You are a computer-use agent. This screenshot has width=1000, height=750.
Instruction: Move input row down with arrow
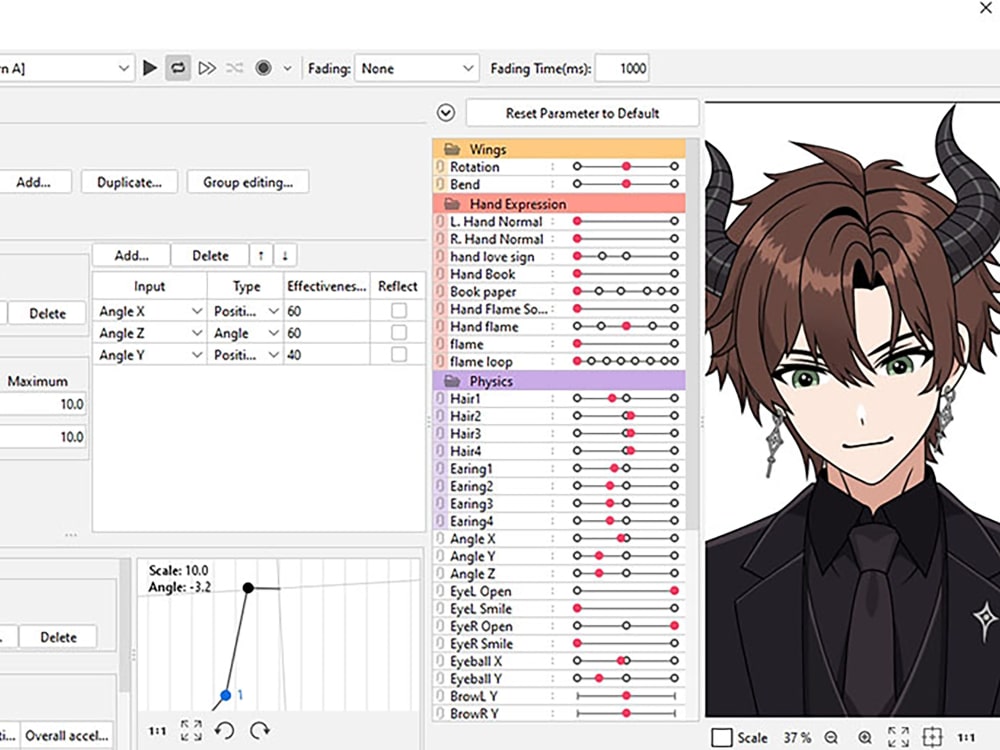pos(285,255)
